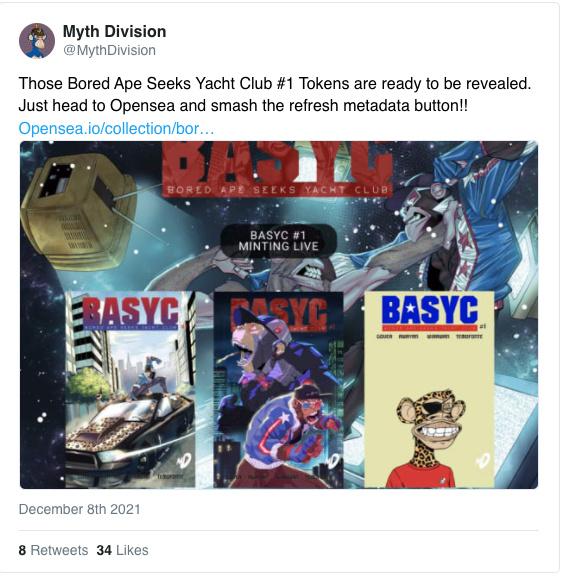Click the @MythDivision handle
This screenshot has width=564, height=576.
tap(109, 50)
